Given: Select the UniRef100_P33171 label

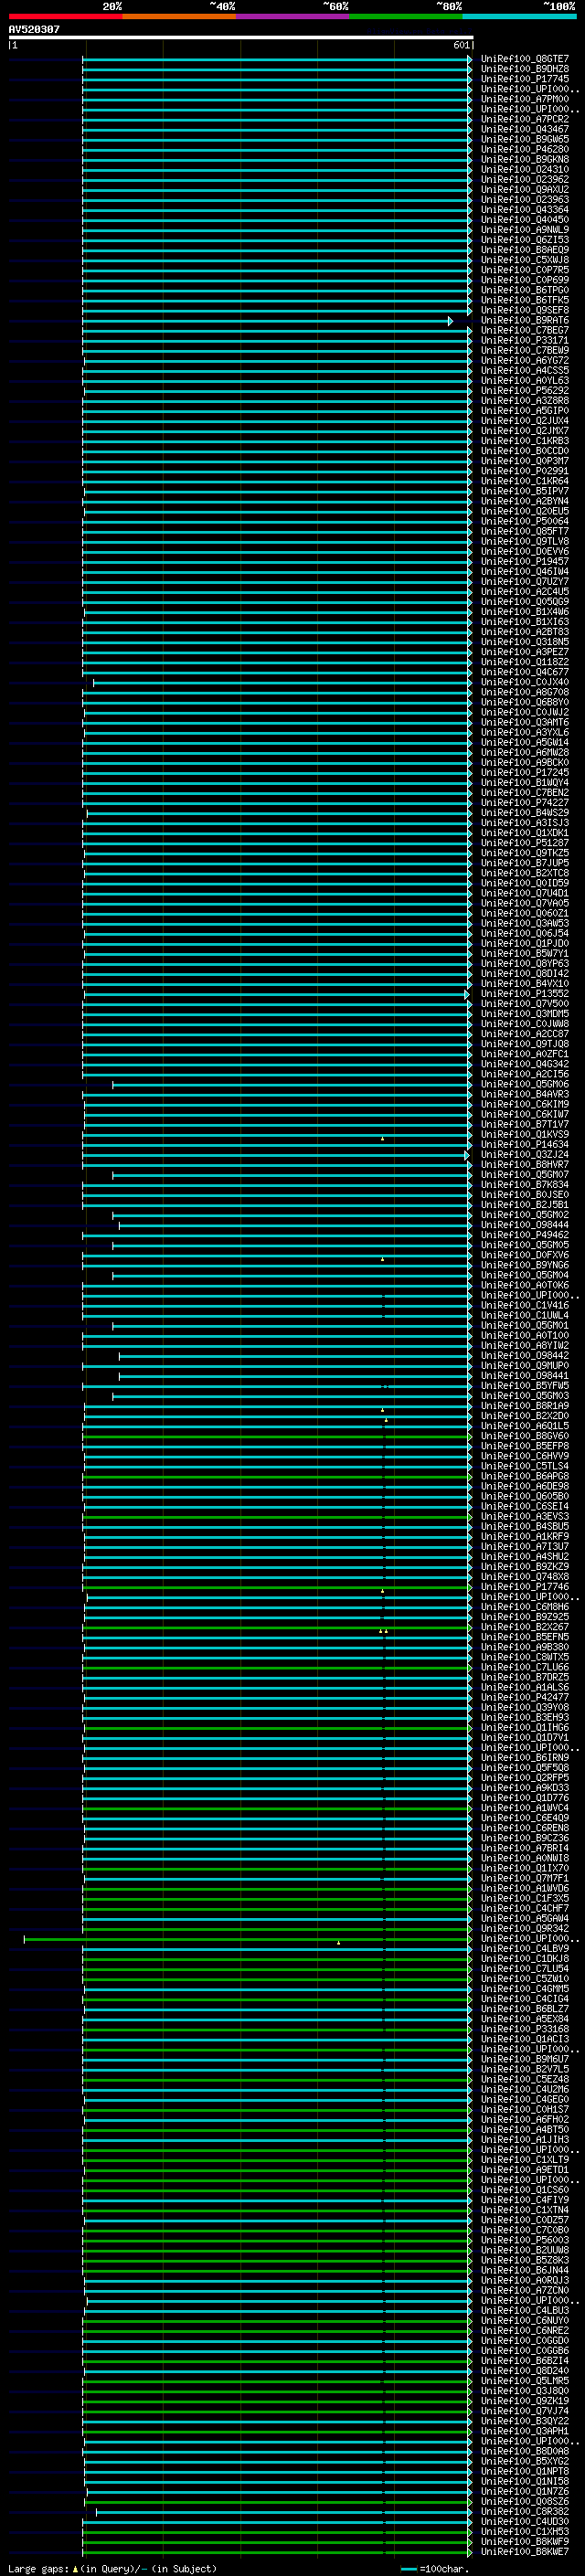Looking at the screenshot, I should pyautogui.click(x=525, y=340).
